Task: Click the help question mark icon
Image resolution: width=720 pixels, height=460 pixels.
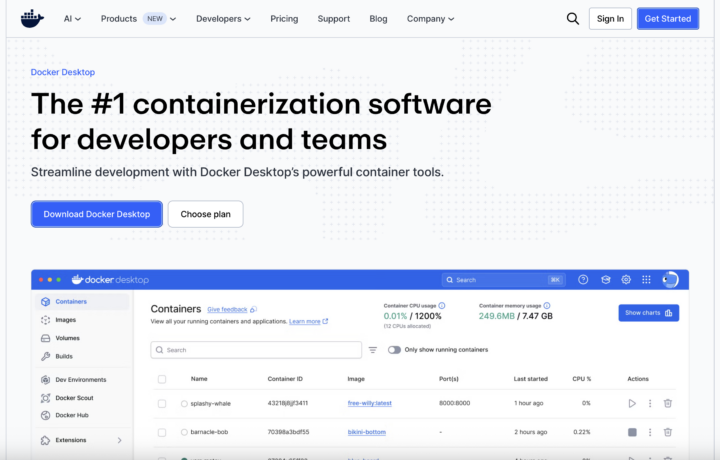Action: pyautogui.click(x=583, y=280)
